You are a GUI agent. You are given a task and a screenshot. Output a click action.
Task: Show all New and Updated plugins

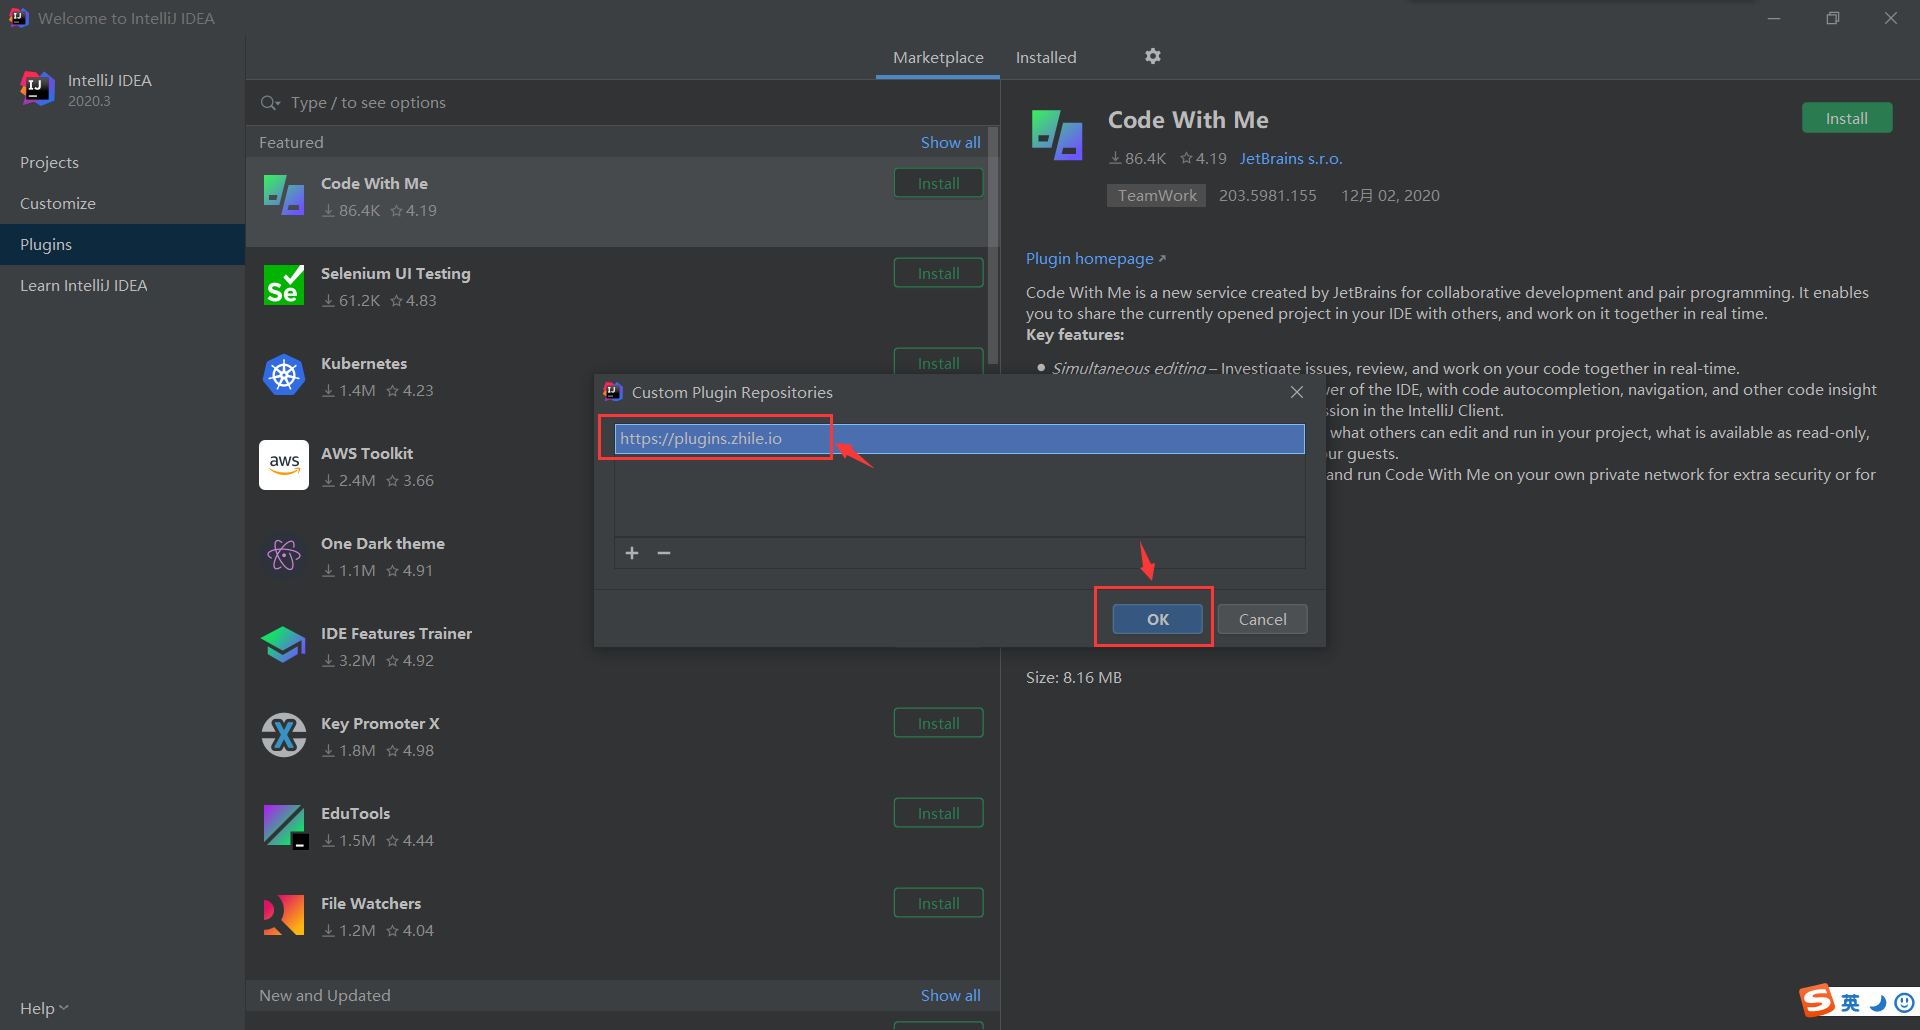coord(950,995)
